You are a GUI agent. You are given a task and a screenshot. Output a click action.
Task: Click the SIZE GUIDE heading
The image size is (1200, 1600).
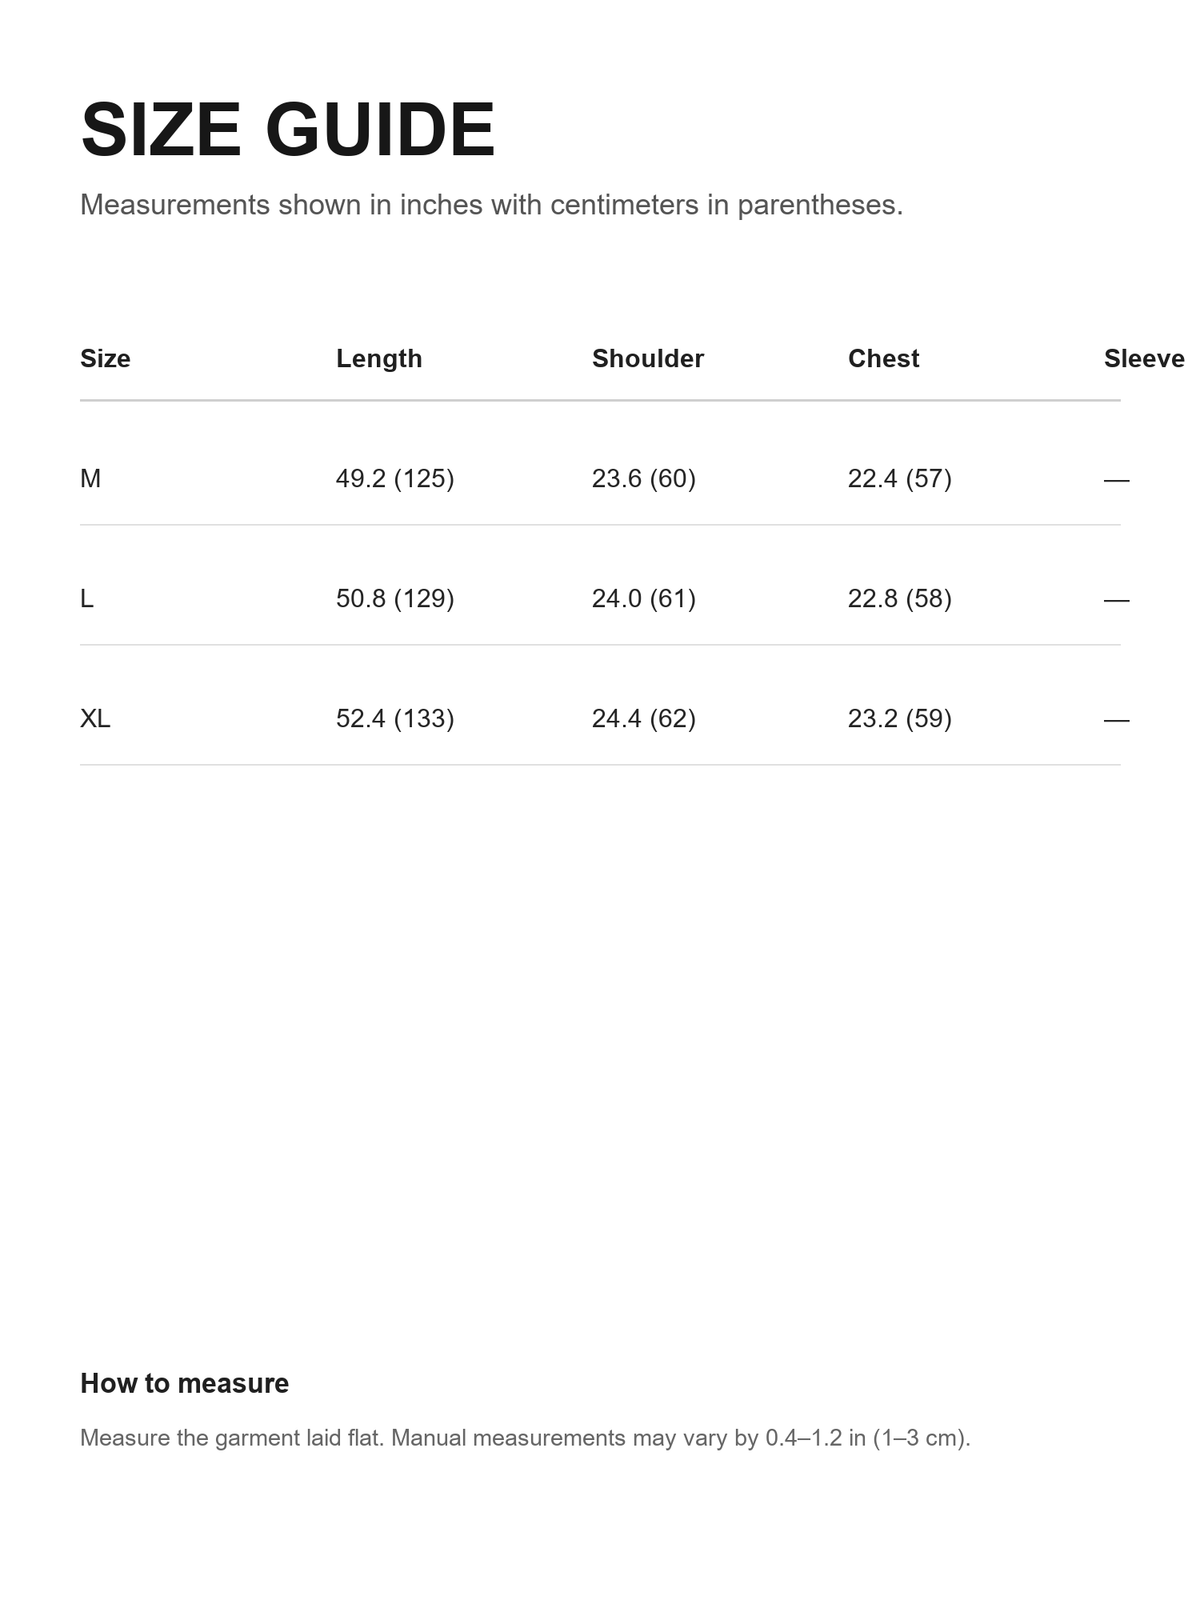tap(288, 130)
